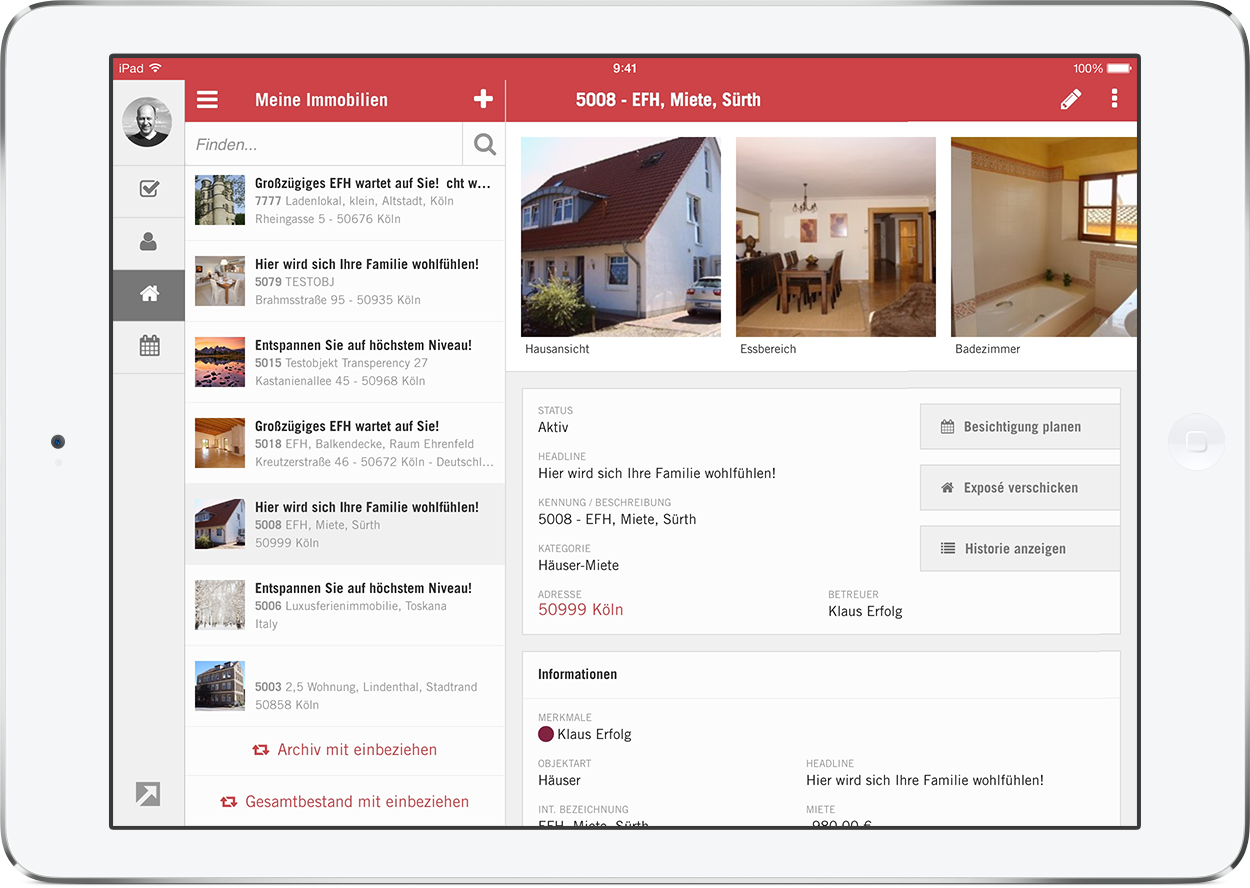1250x888 pixels.
Task: Open the hamburger menu in Meine Immobilien
Action: pos(207,100)
